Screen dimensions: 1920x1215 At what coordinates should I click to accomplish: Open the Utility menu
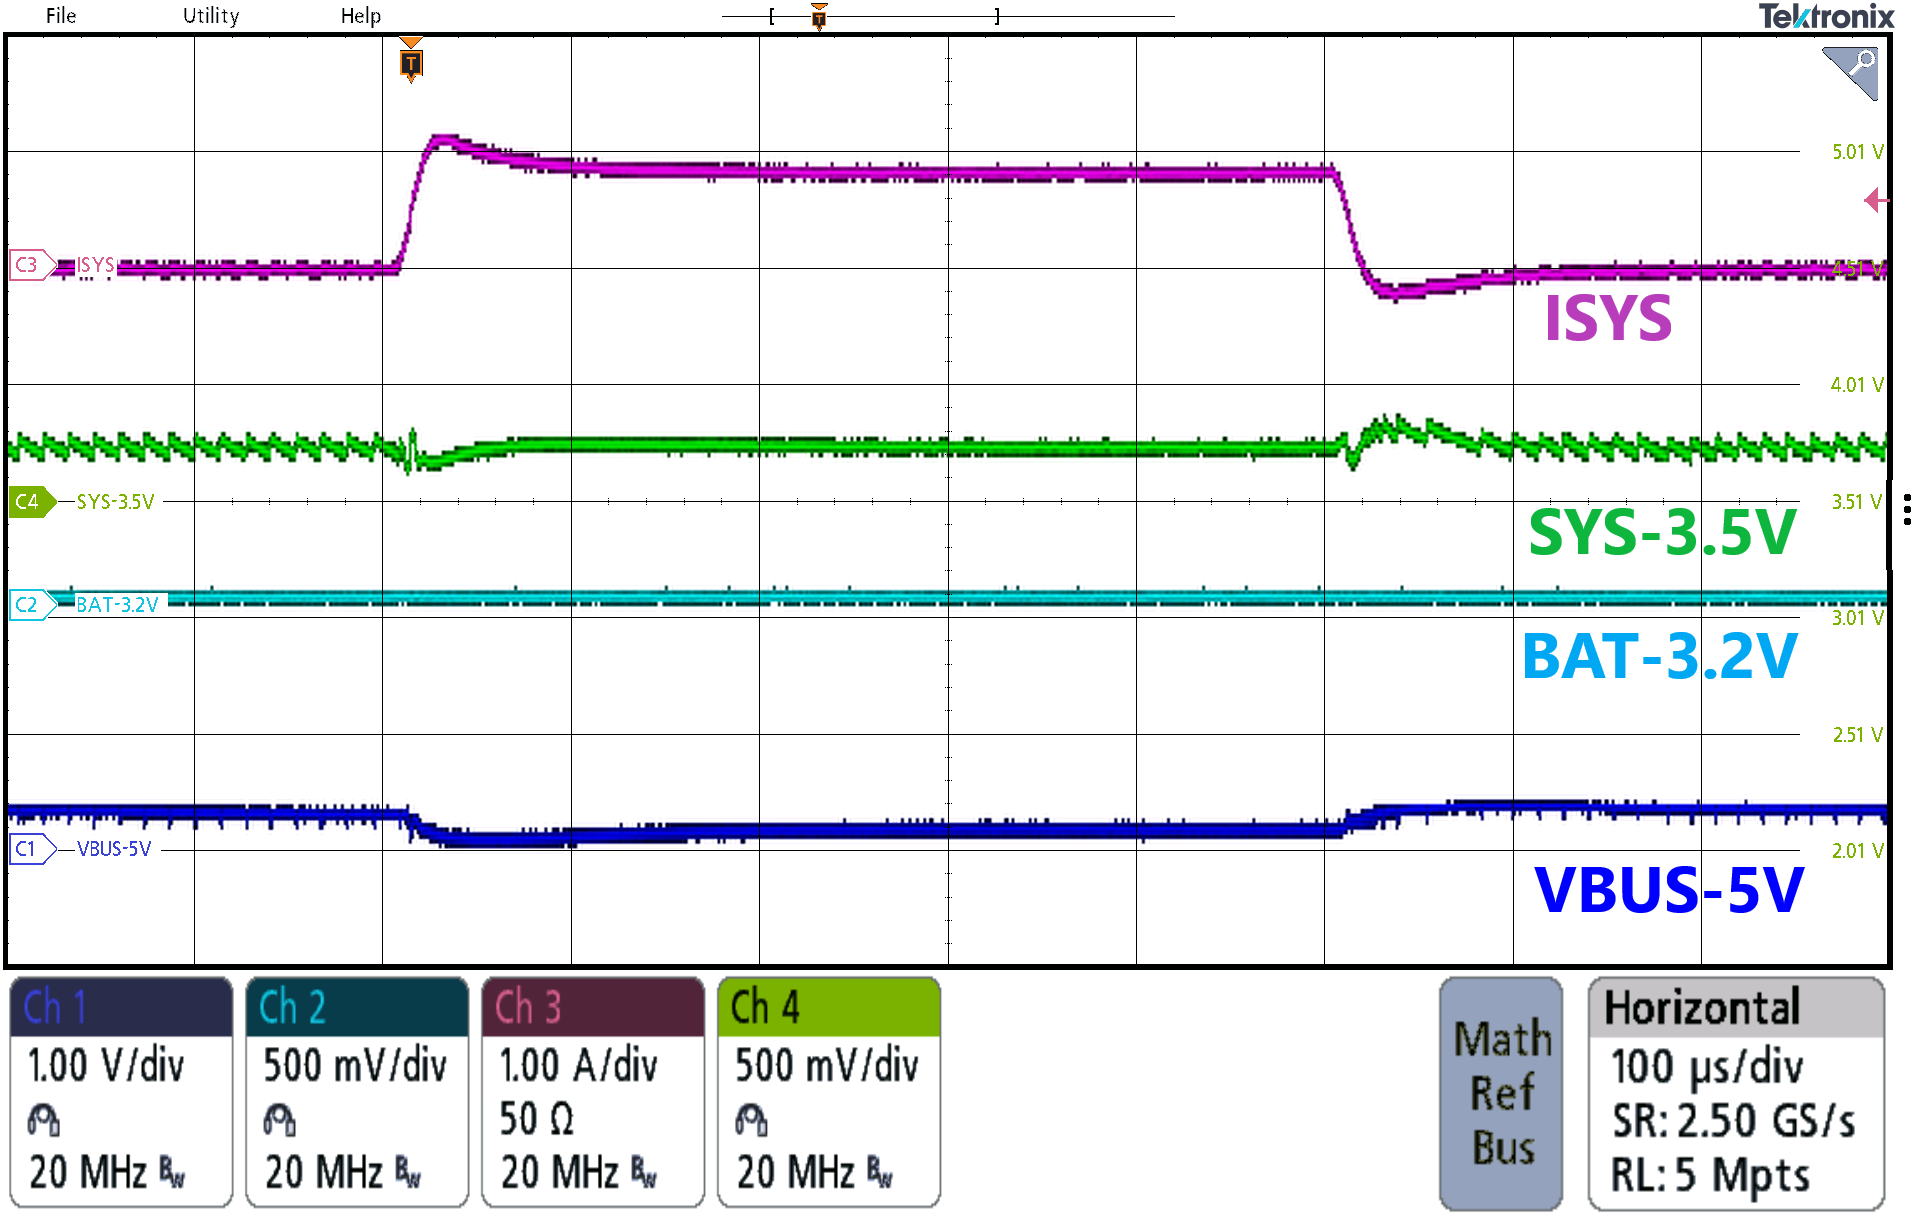point(210,15)
